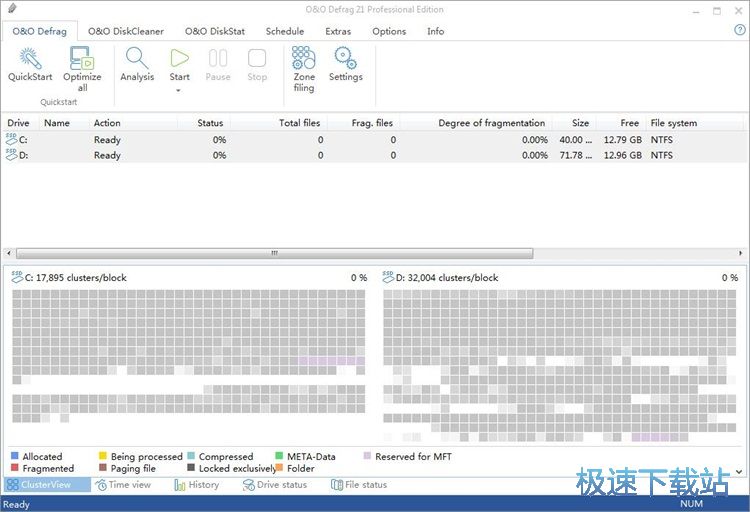Sort by Size column header
Screen dimensions: 750x512
(581, 123)
